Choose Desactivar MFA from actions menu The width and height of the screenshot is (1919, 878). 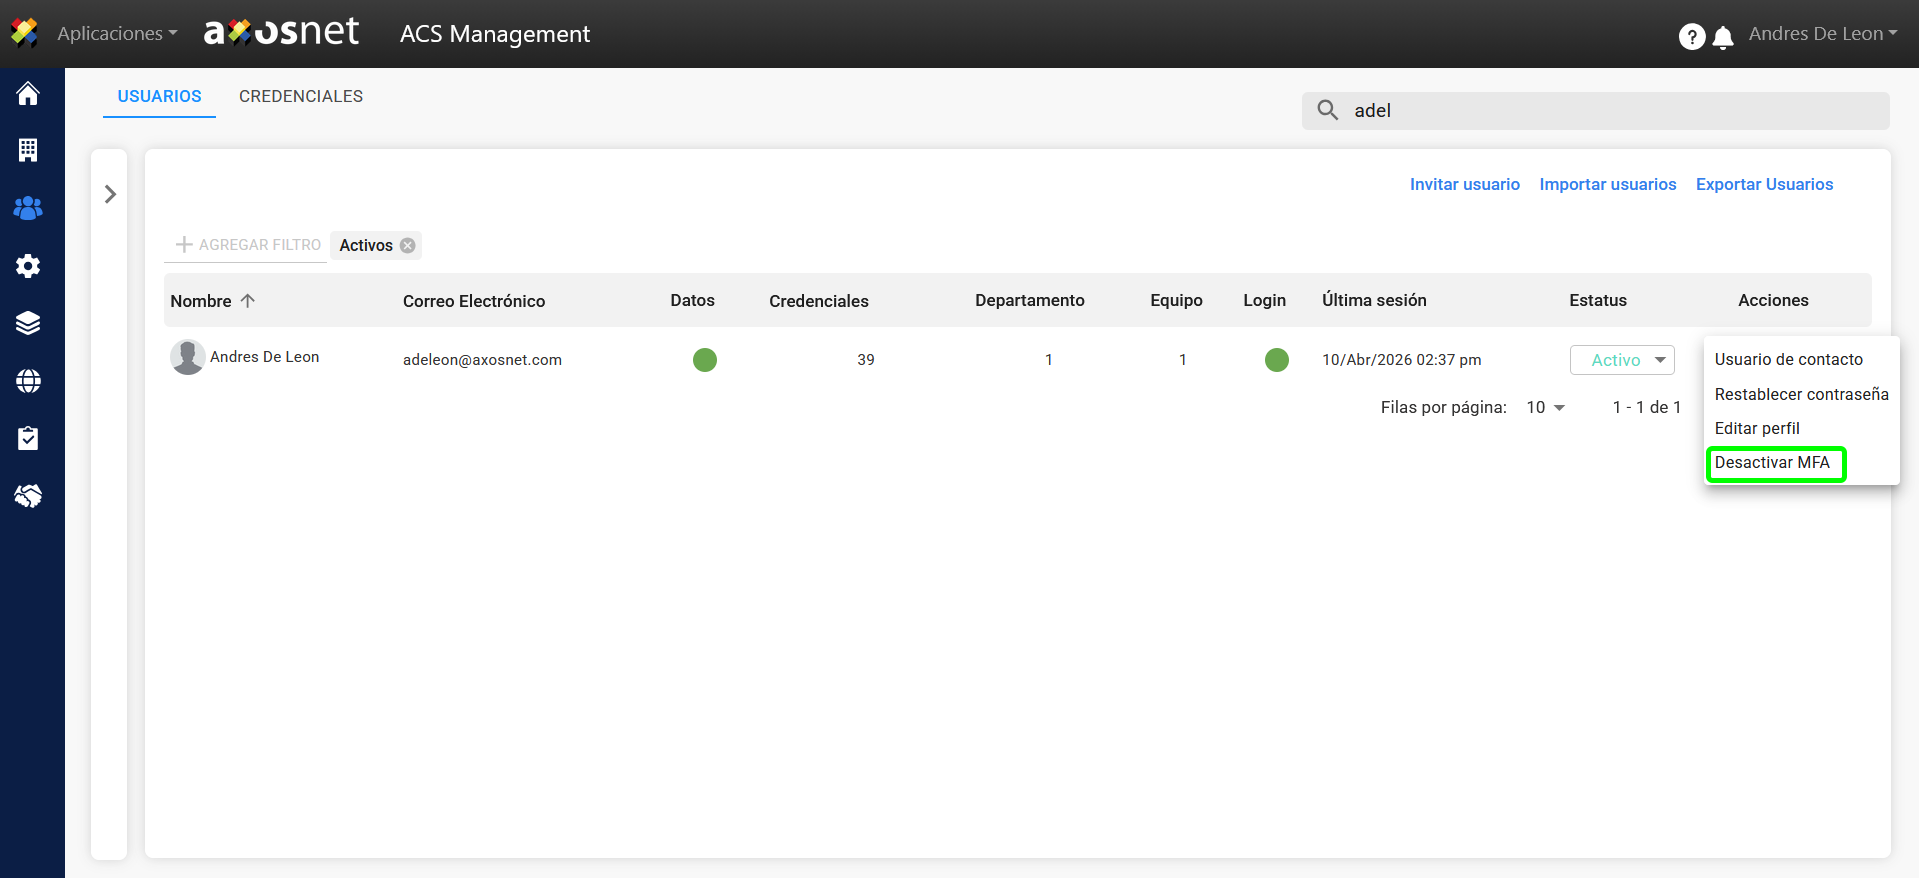coord(1772,463)
